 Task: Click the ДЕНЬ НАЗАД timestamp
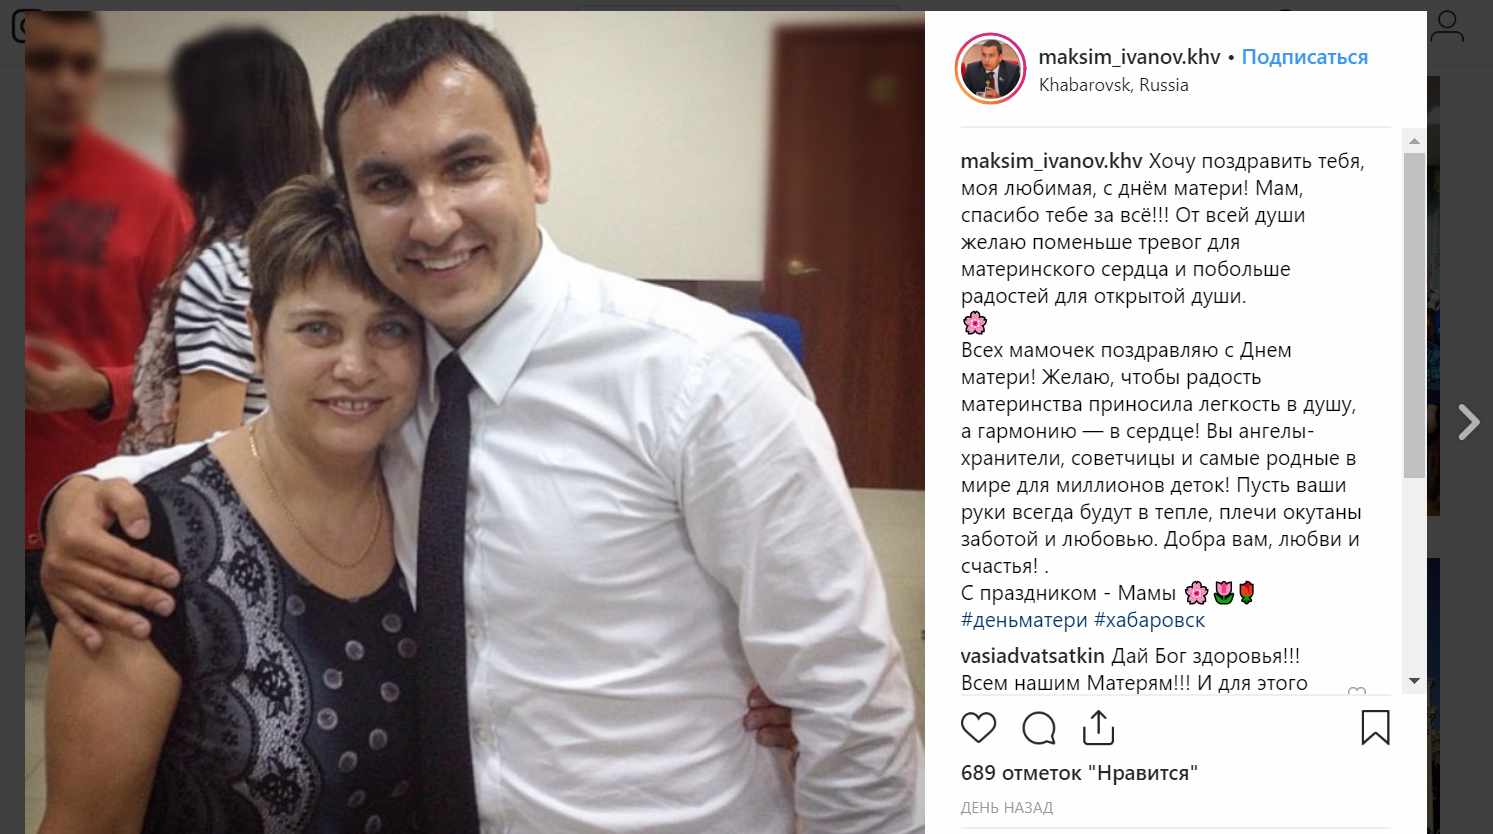[x=1006, y=807]
